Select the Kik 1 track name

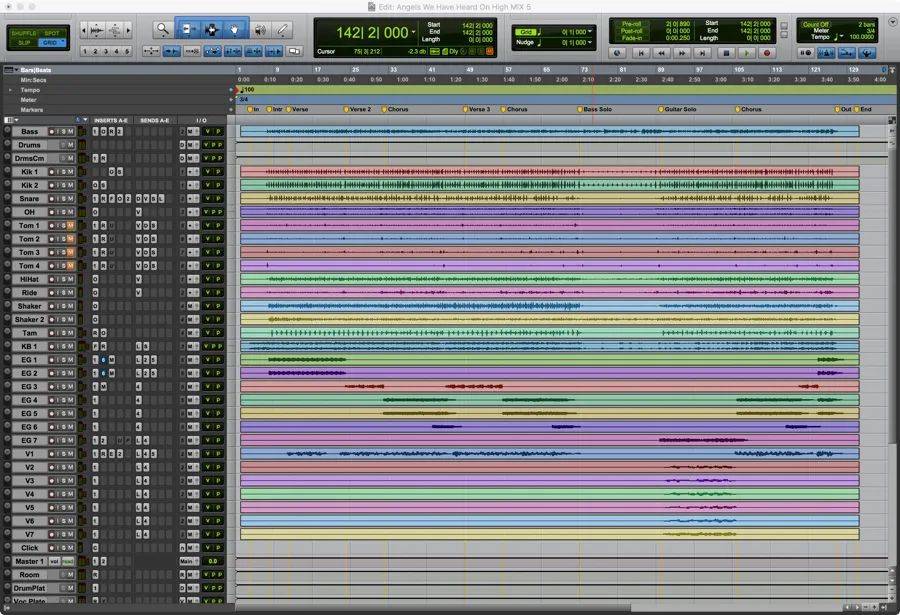click(27, 172)
